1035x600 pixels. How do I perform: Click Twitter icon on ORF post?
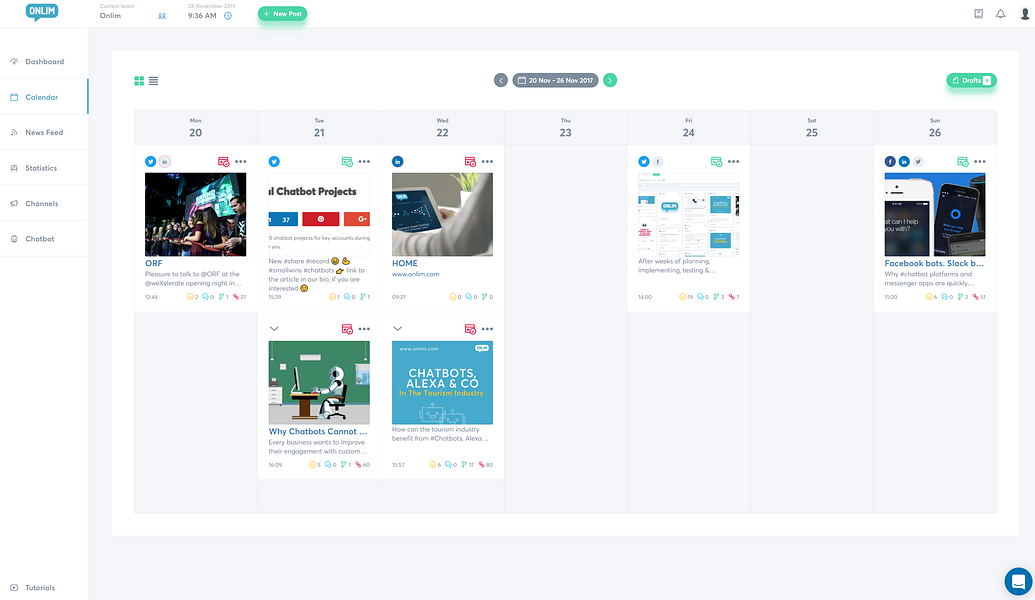pyautogui.click(x=150, y=162)
